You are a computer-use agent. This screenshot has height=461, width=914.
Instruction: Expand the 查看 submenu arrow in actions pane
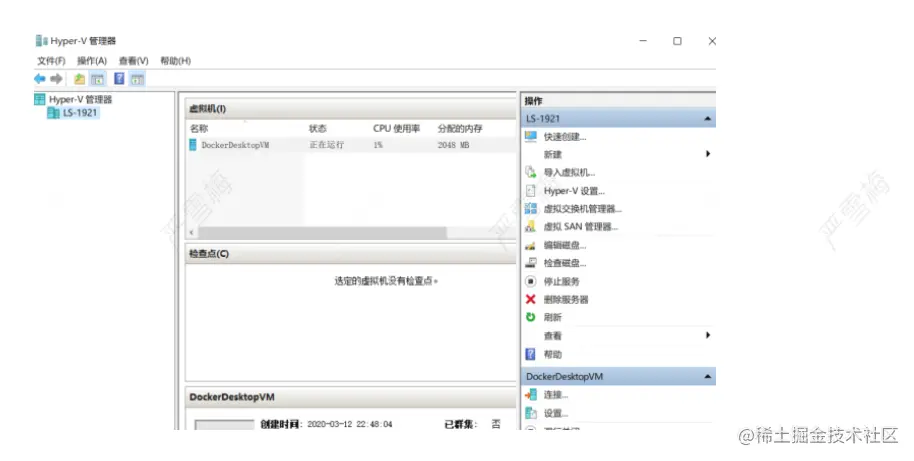(708, 335)
